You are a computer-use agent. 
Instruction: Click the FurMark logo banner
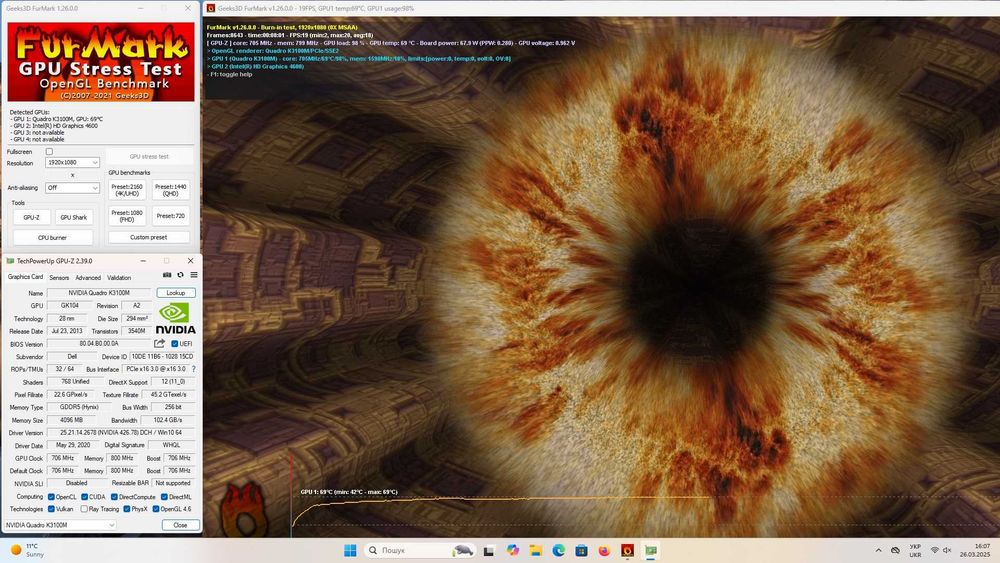(101, 62)
